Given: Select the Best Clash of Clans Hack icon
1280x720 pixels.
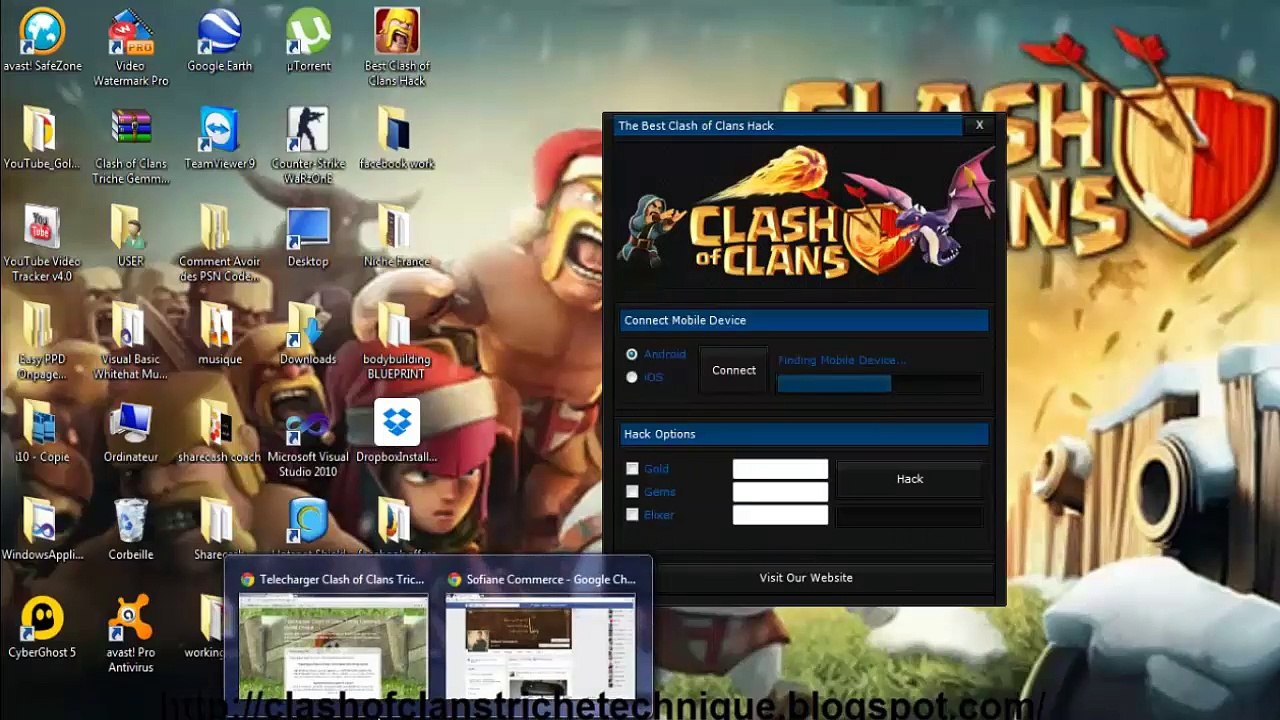Looking at the screenshot, I should [397, 48].
